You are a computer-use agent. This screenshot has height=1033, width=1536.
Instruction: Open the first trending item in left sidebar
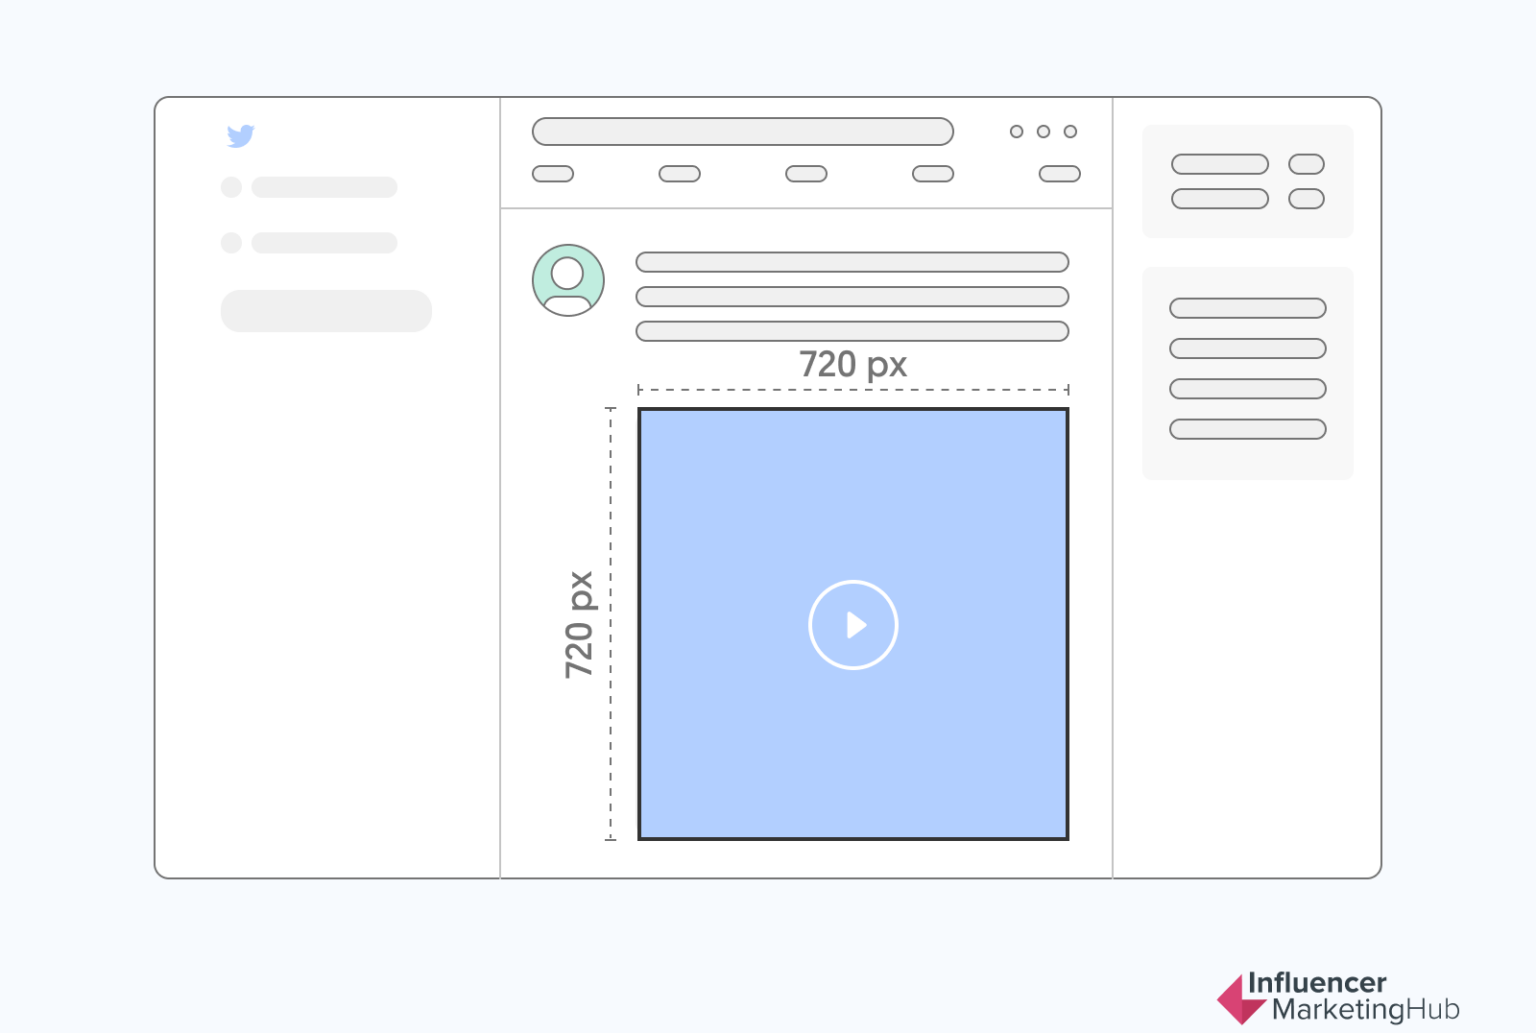click(324, 187)
